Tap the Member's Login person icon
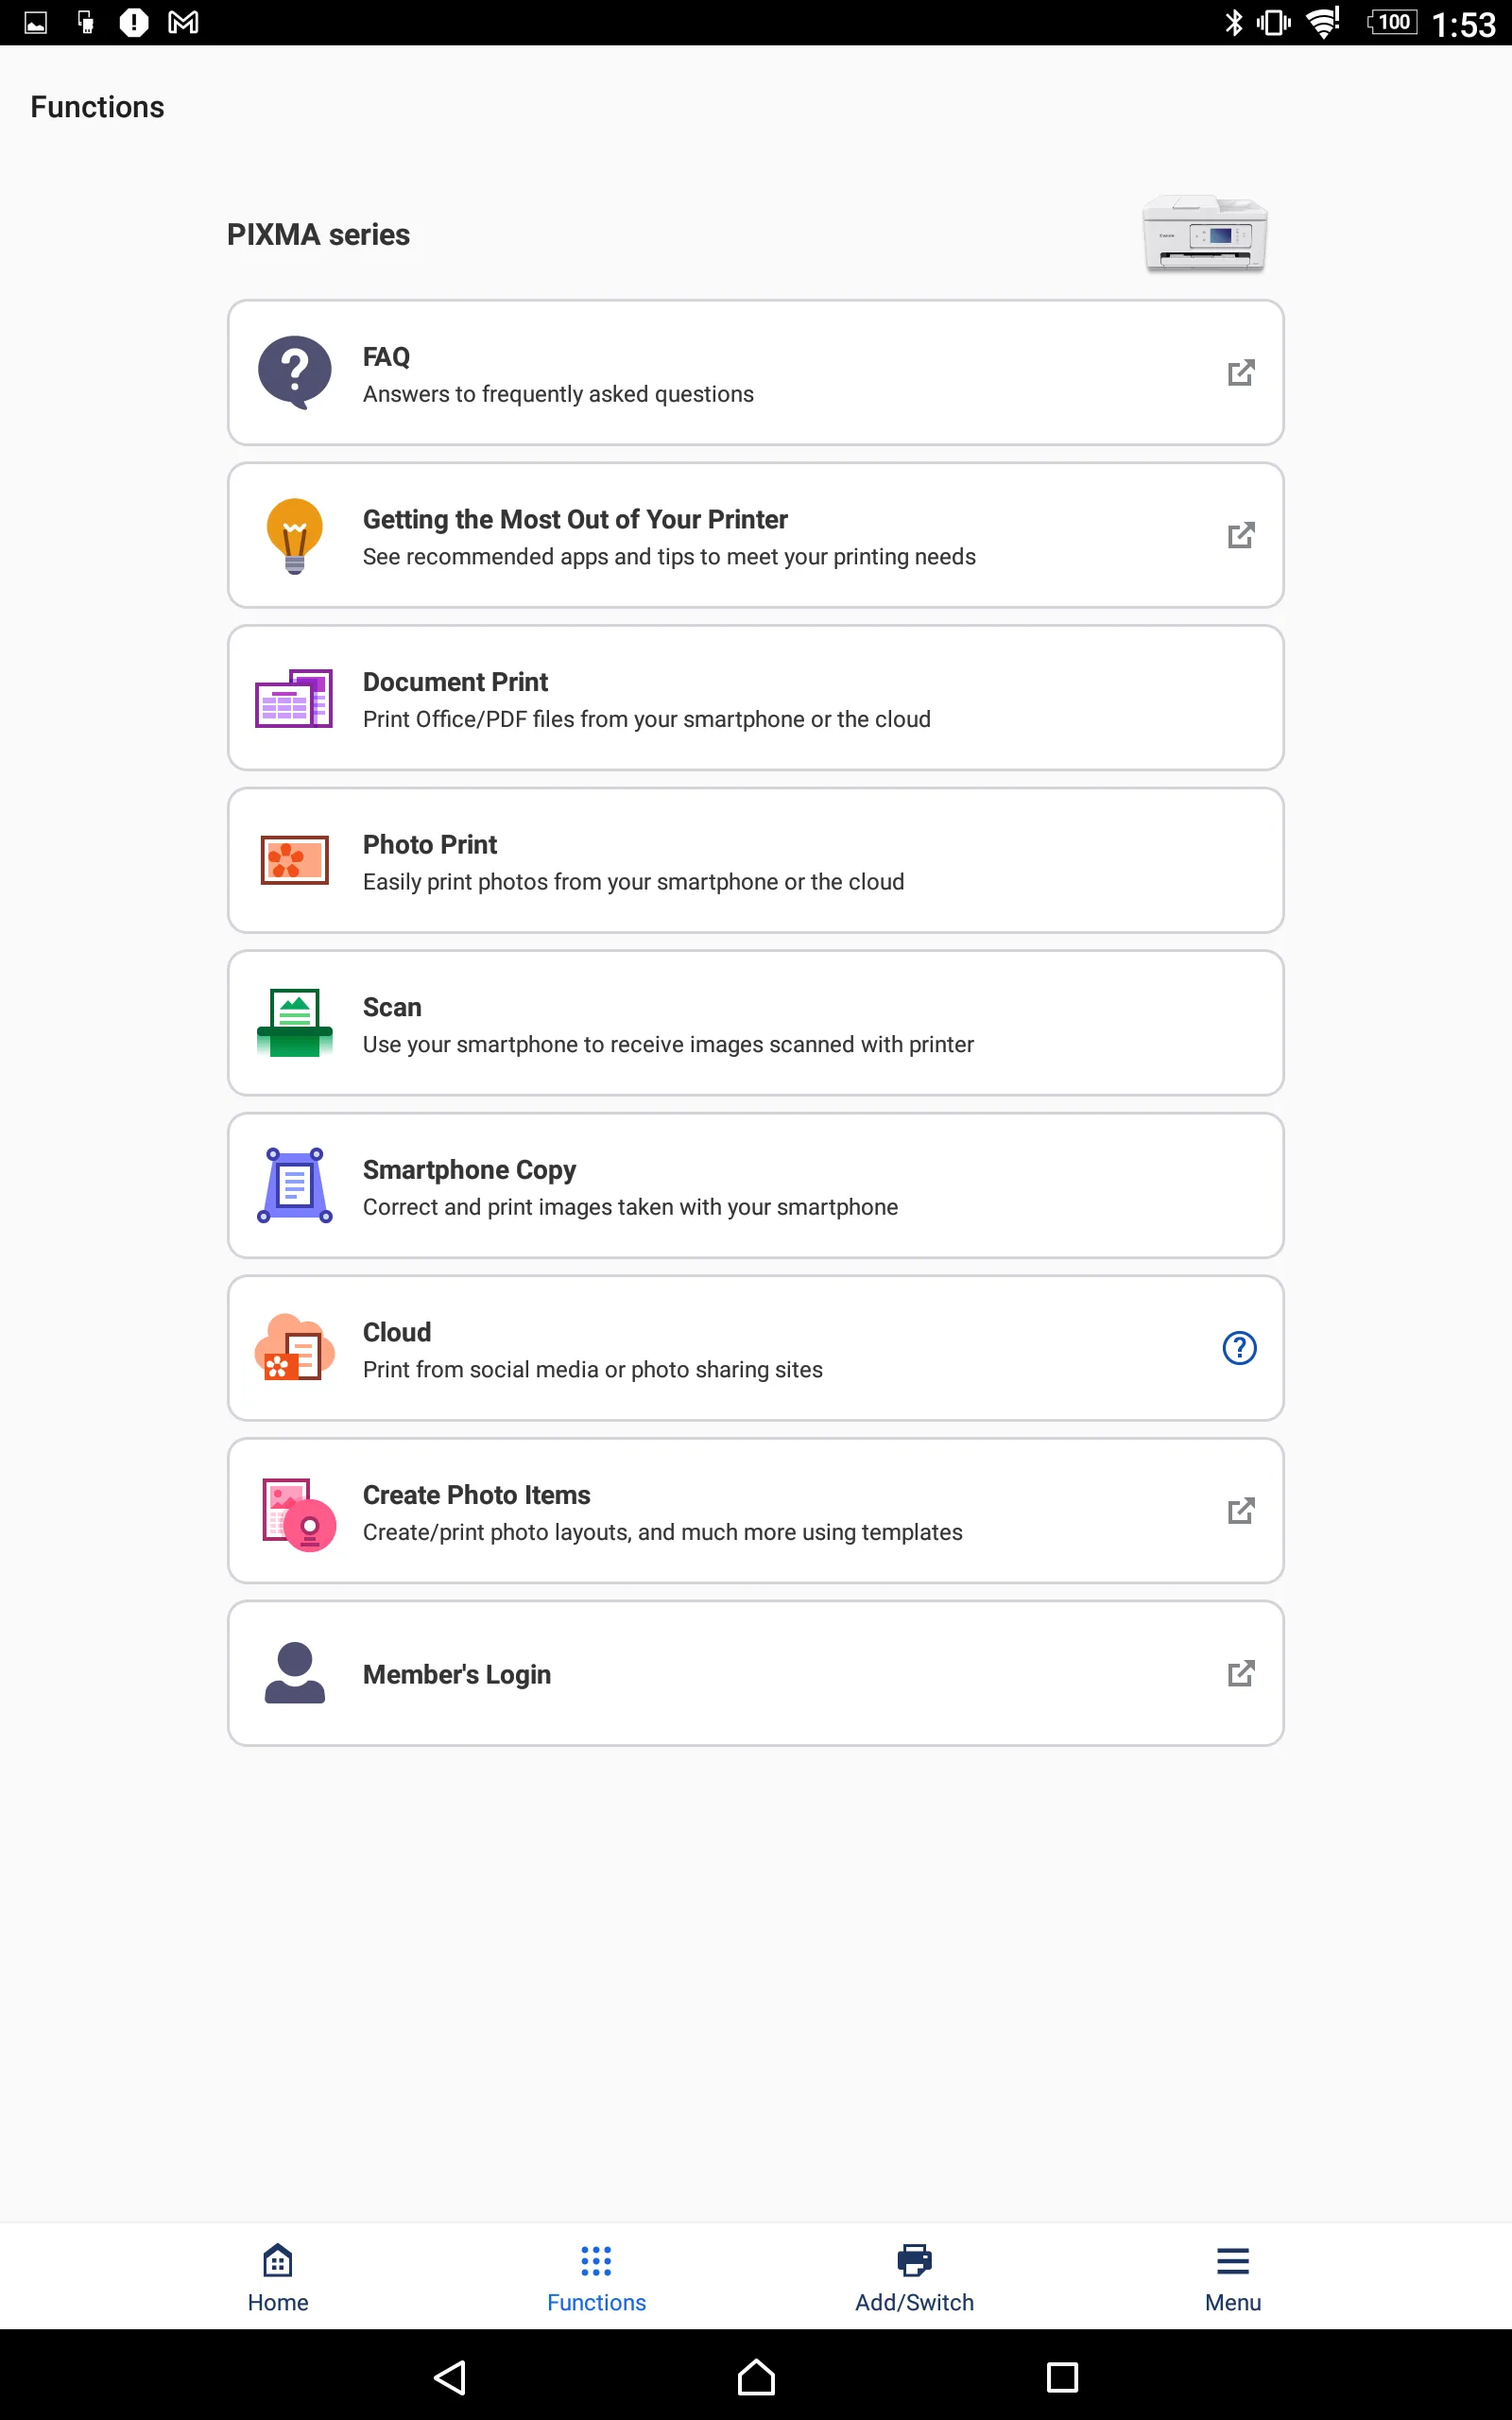Screen dimensions: 1512x2420 coord(294,1673)
